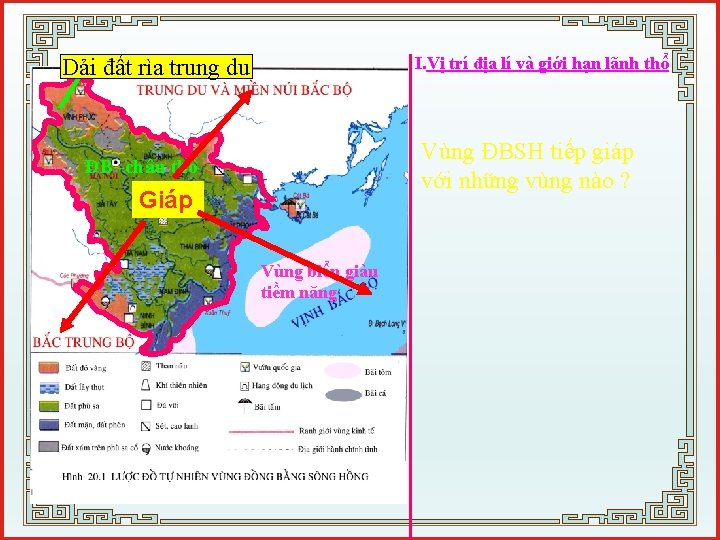720x540 pixels.
Task: Click the question line 'với những vùng nào ?'
Action: (x=525, y=181)
